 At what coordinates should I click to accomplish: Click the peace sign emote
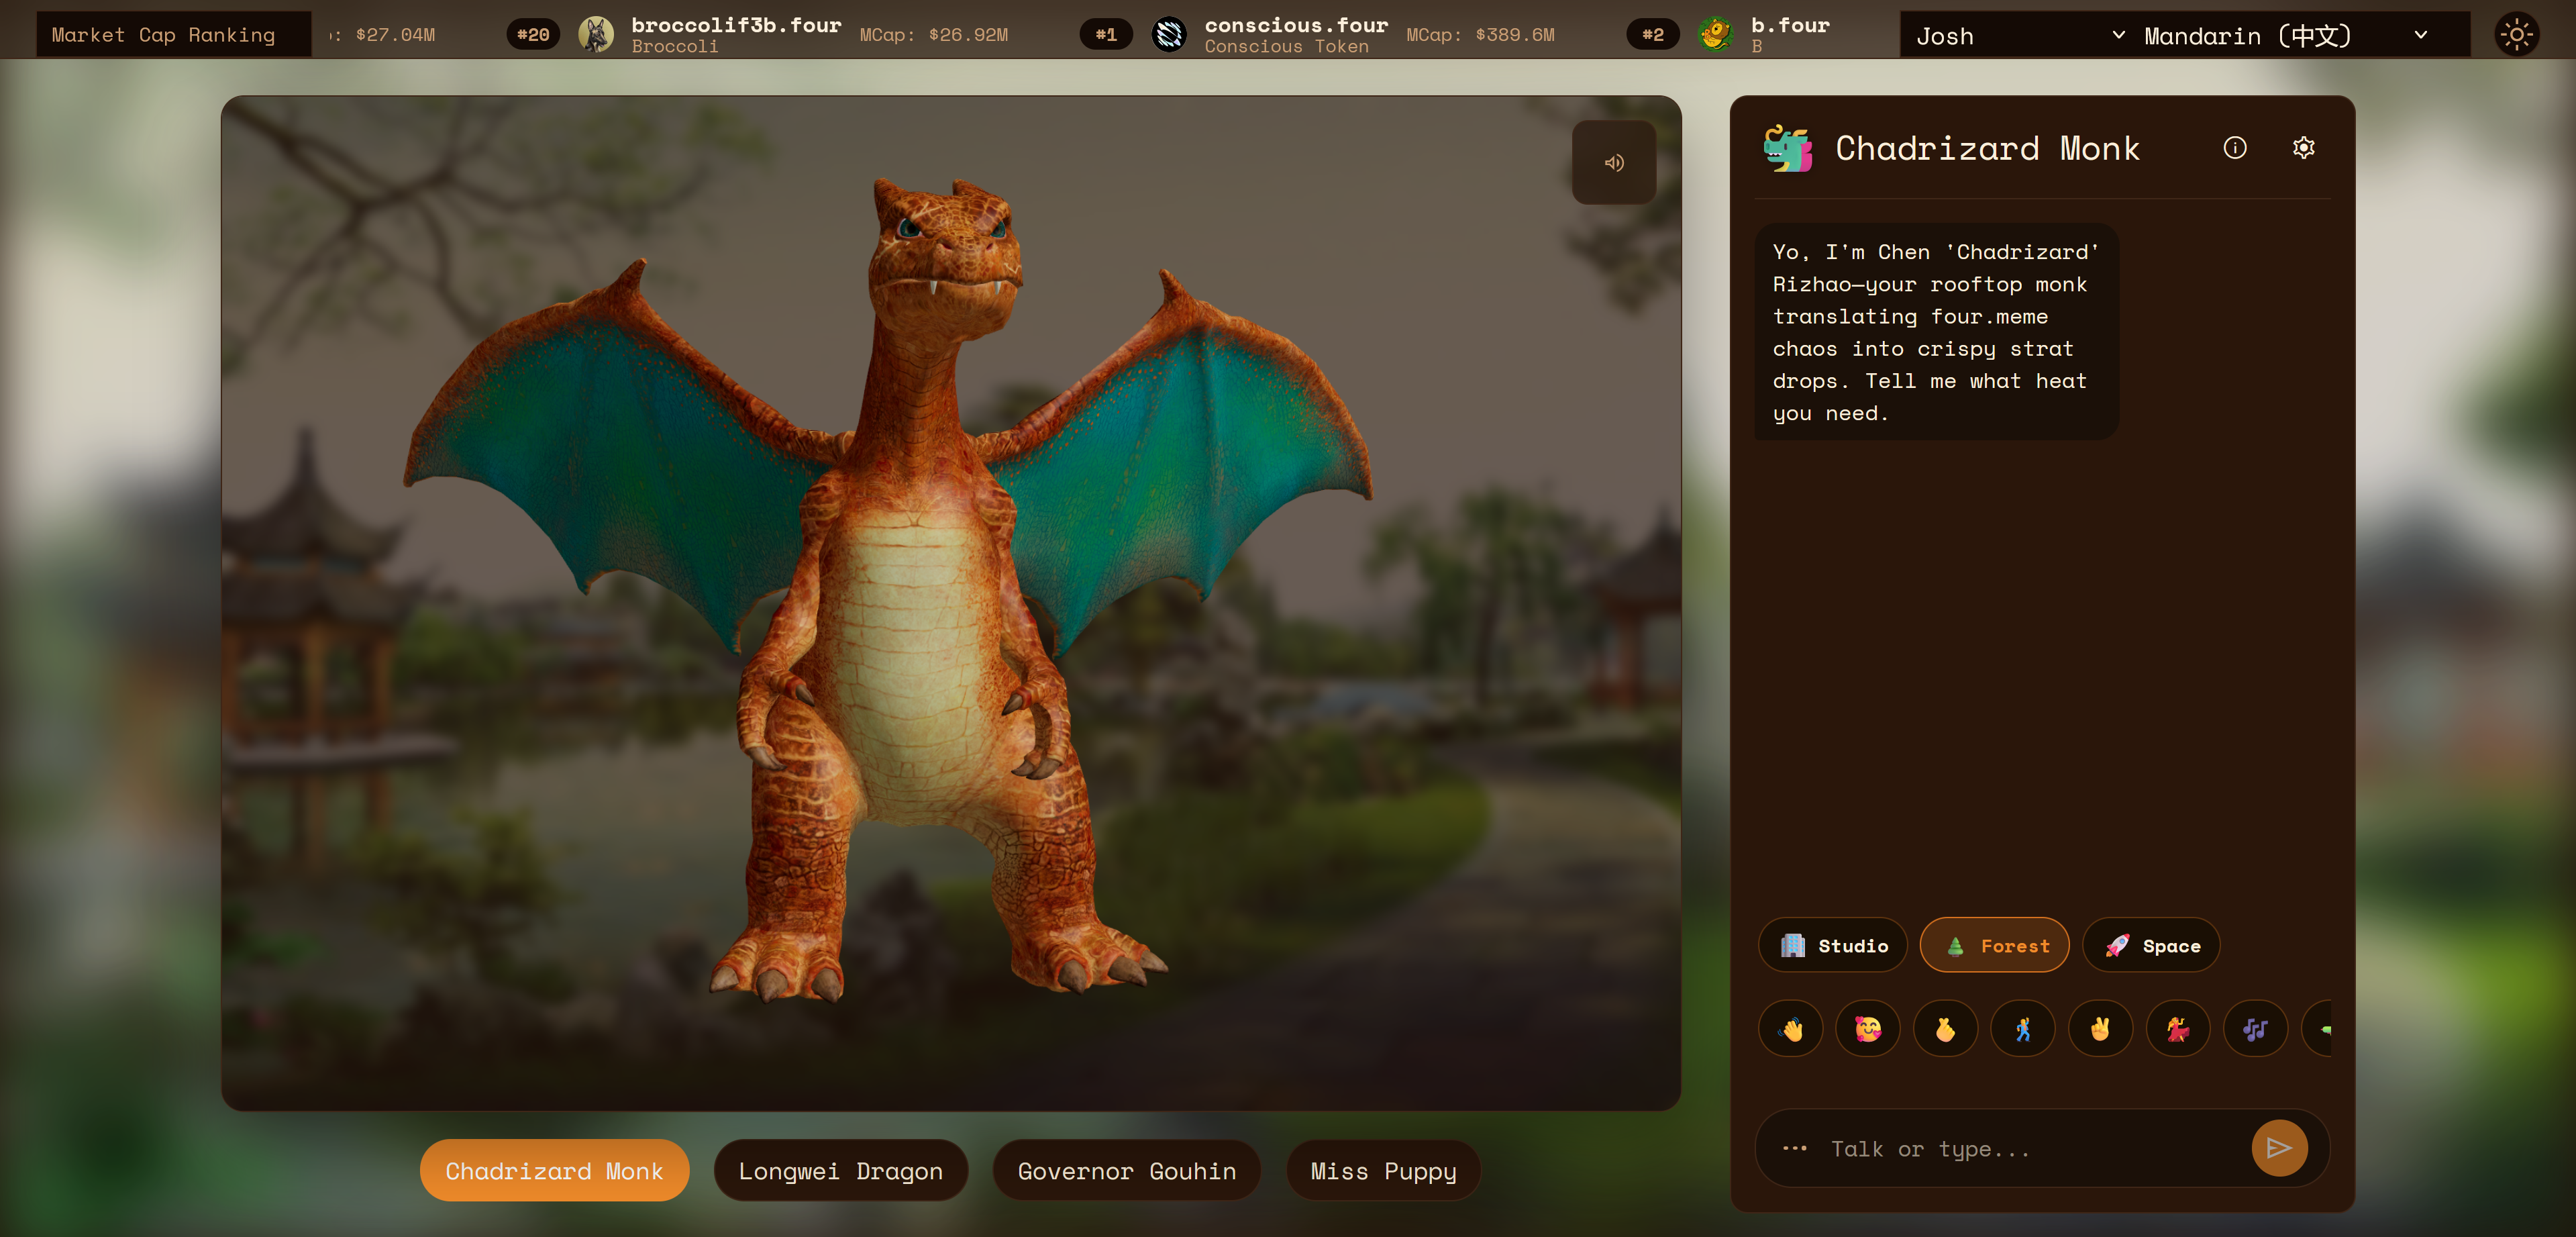pyautogui.click(x=2100, y=1028)
